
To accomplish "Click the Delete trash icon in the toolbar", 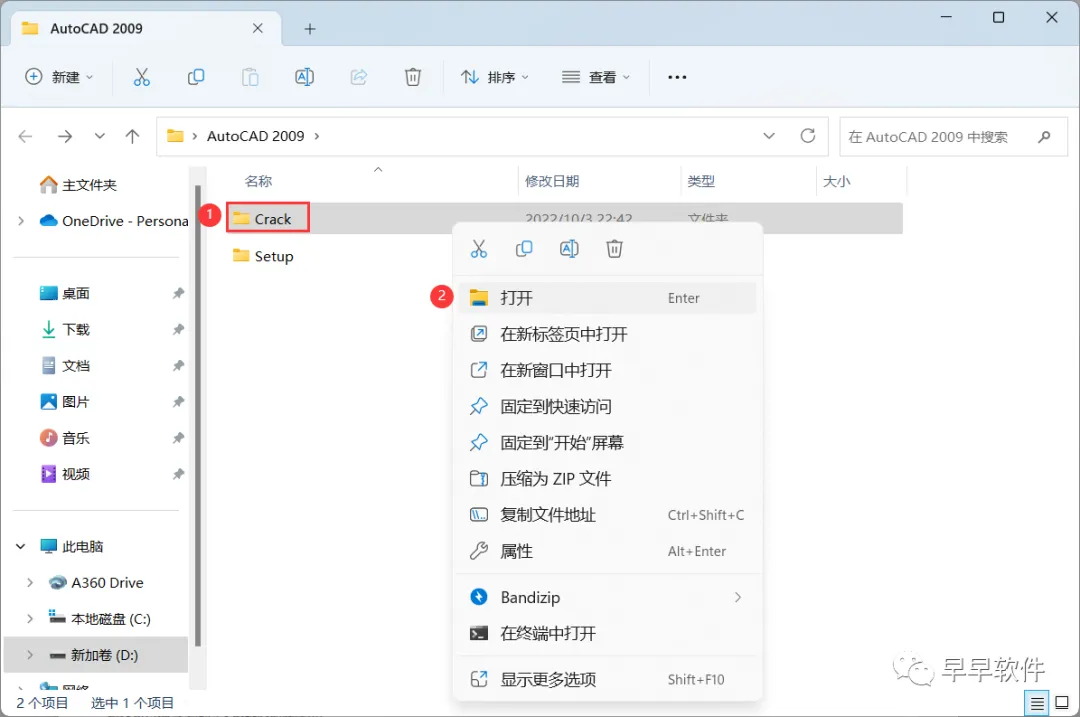I will (413, 77).
